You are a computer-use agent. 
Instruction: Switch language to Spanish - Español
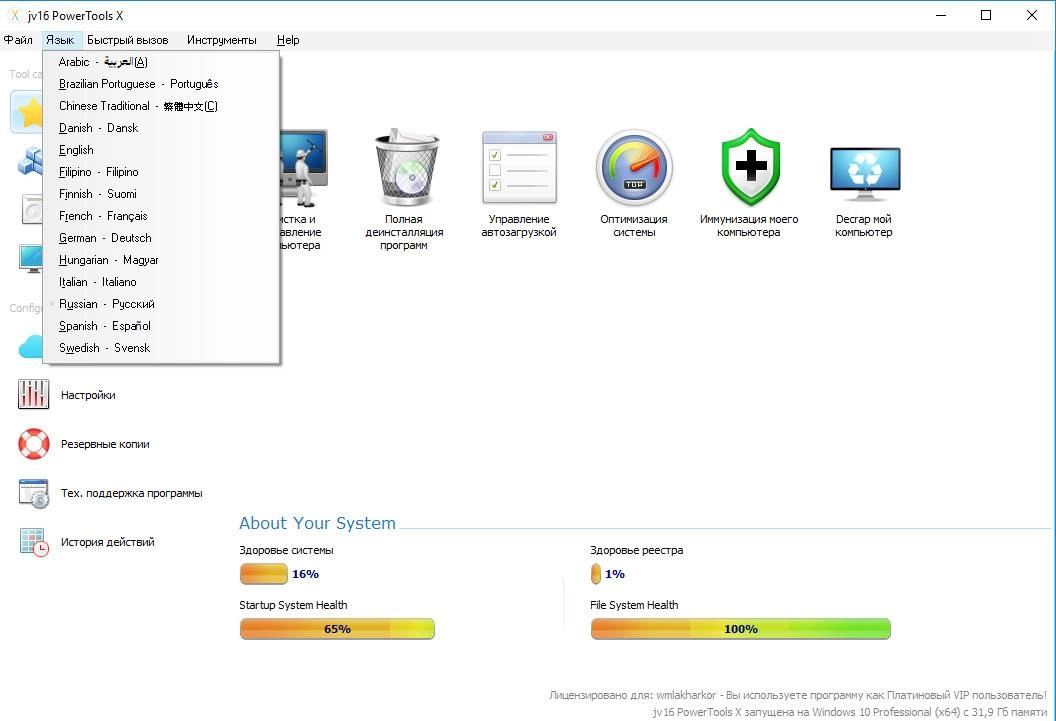pyautogui.click(x=161, y=326)
